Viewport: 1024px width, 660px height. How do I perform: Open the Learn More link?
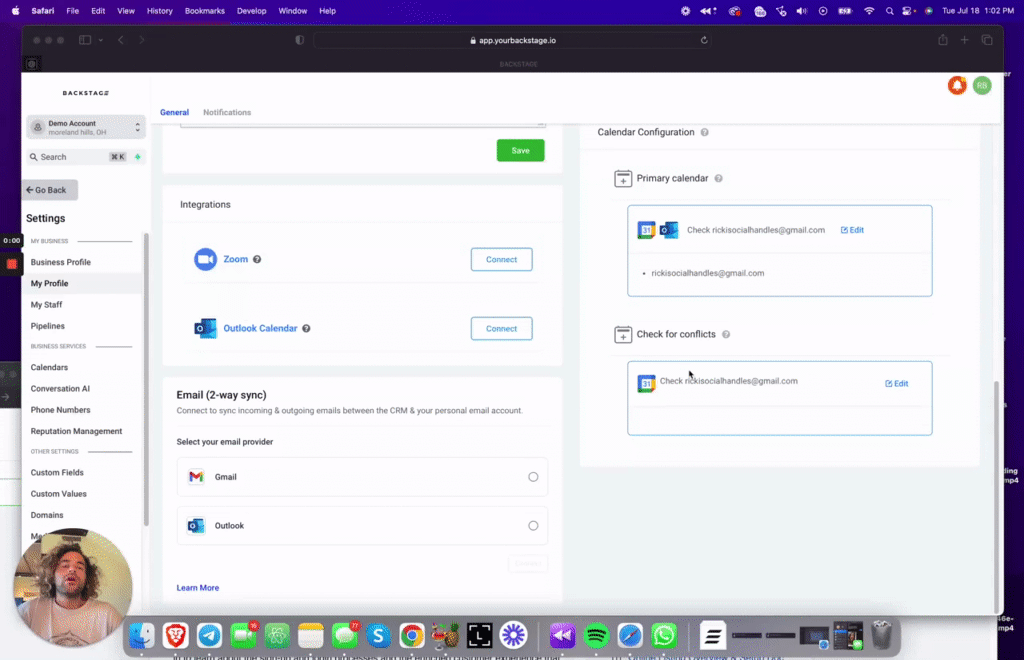[198, 588]
